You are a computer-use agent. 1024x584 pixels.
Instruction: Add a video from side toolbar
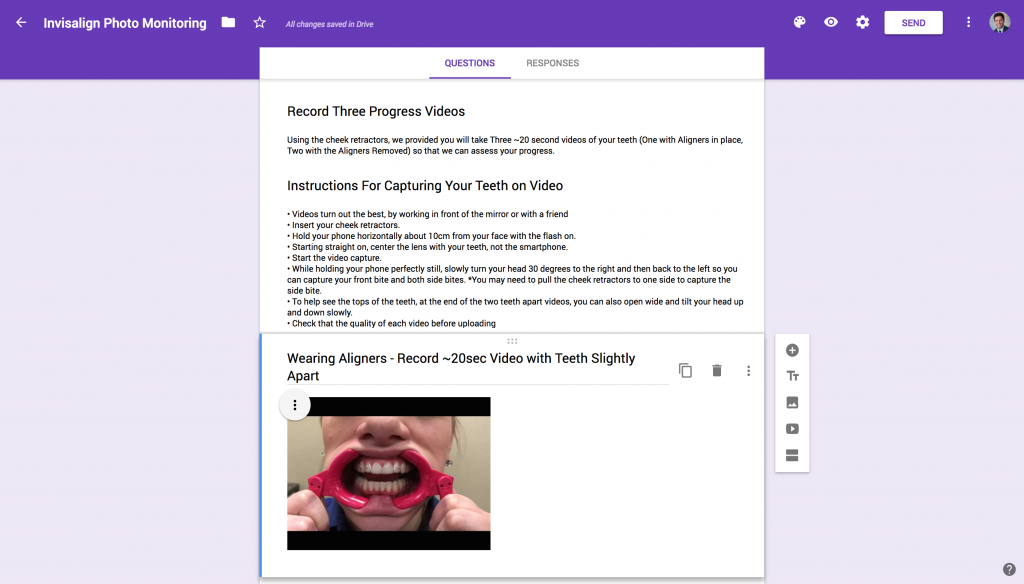point(792,429)
